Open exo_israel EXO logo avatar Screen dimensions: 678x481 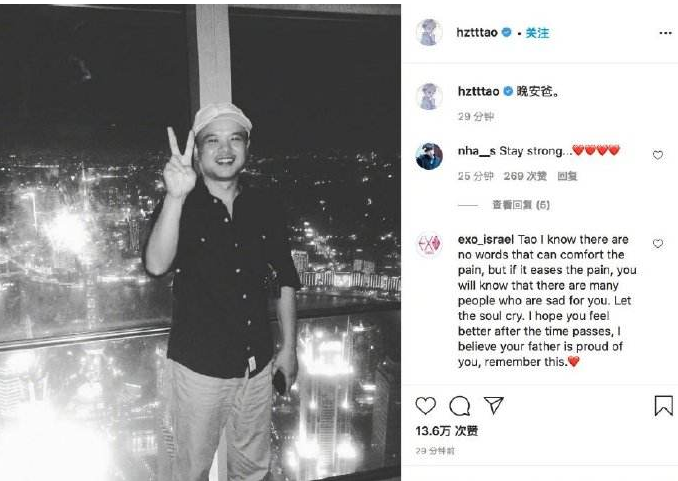(x=429, y=244)
